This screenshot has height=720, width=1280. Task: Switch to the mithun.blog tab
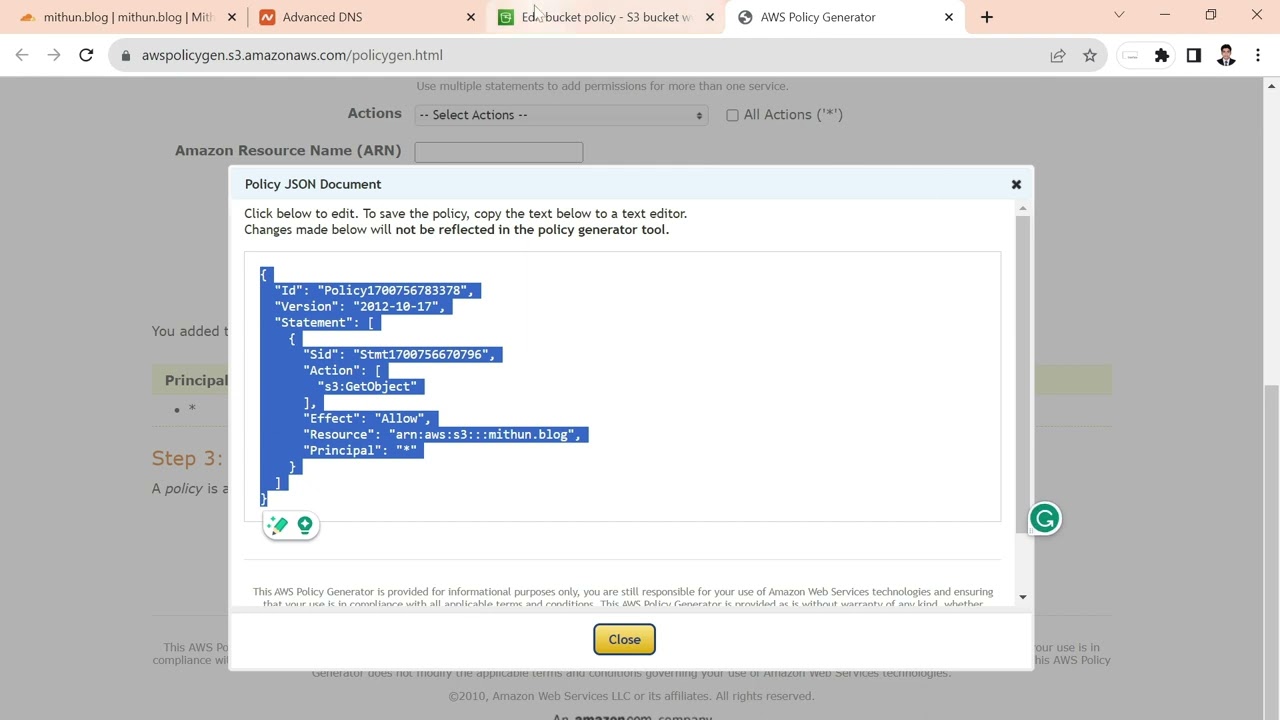click(x=118, y=17)
